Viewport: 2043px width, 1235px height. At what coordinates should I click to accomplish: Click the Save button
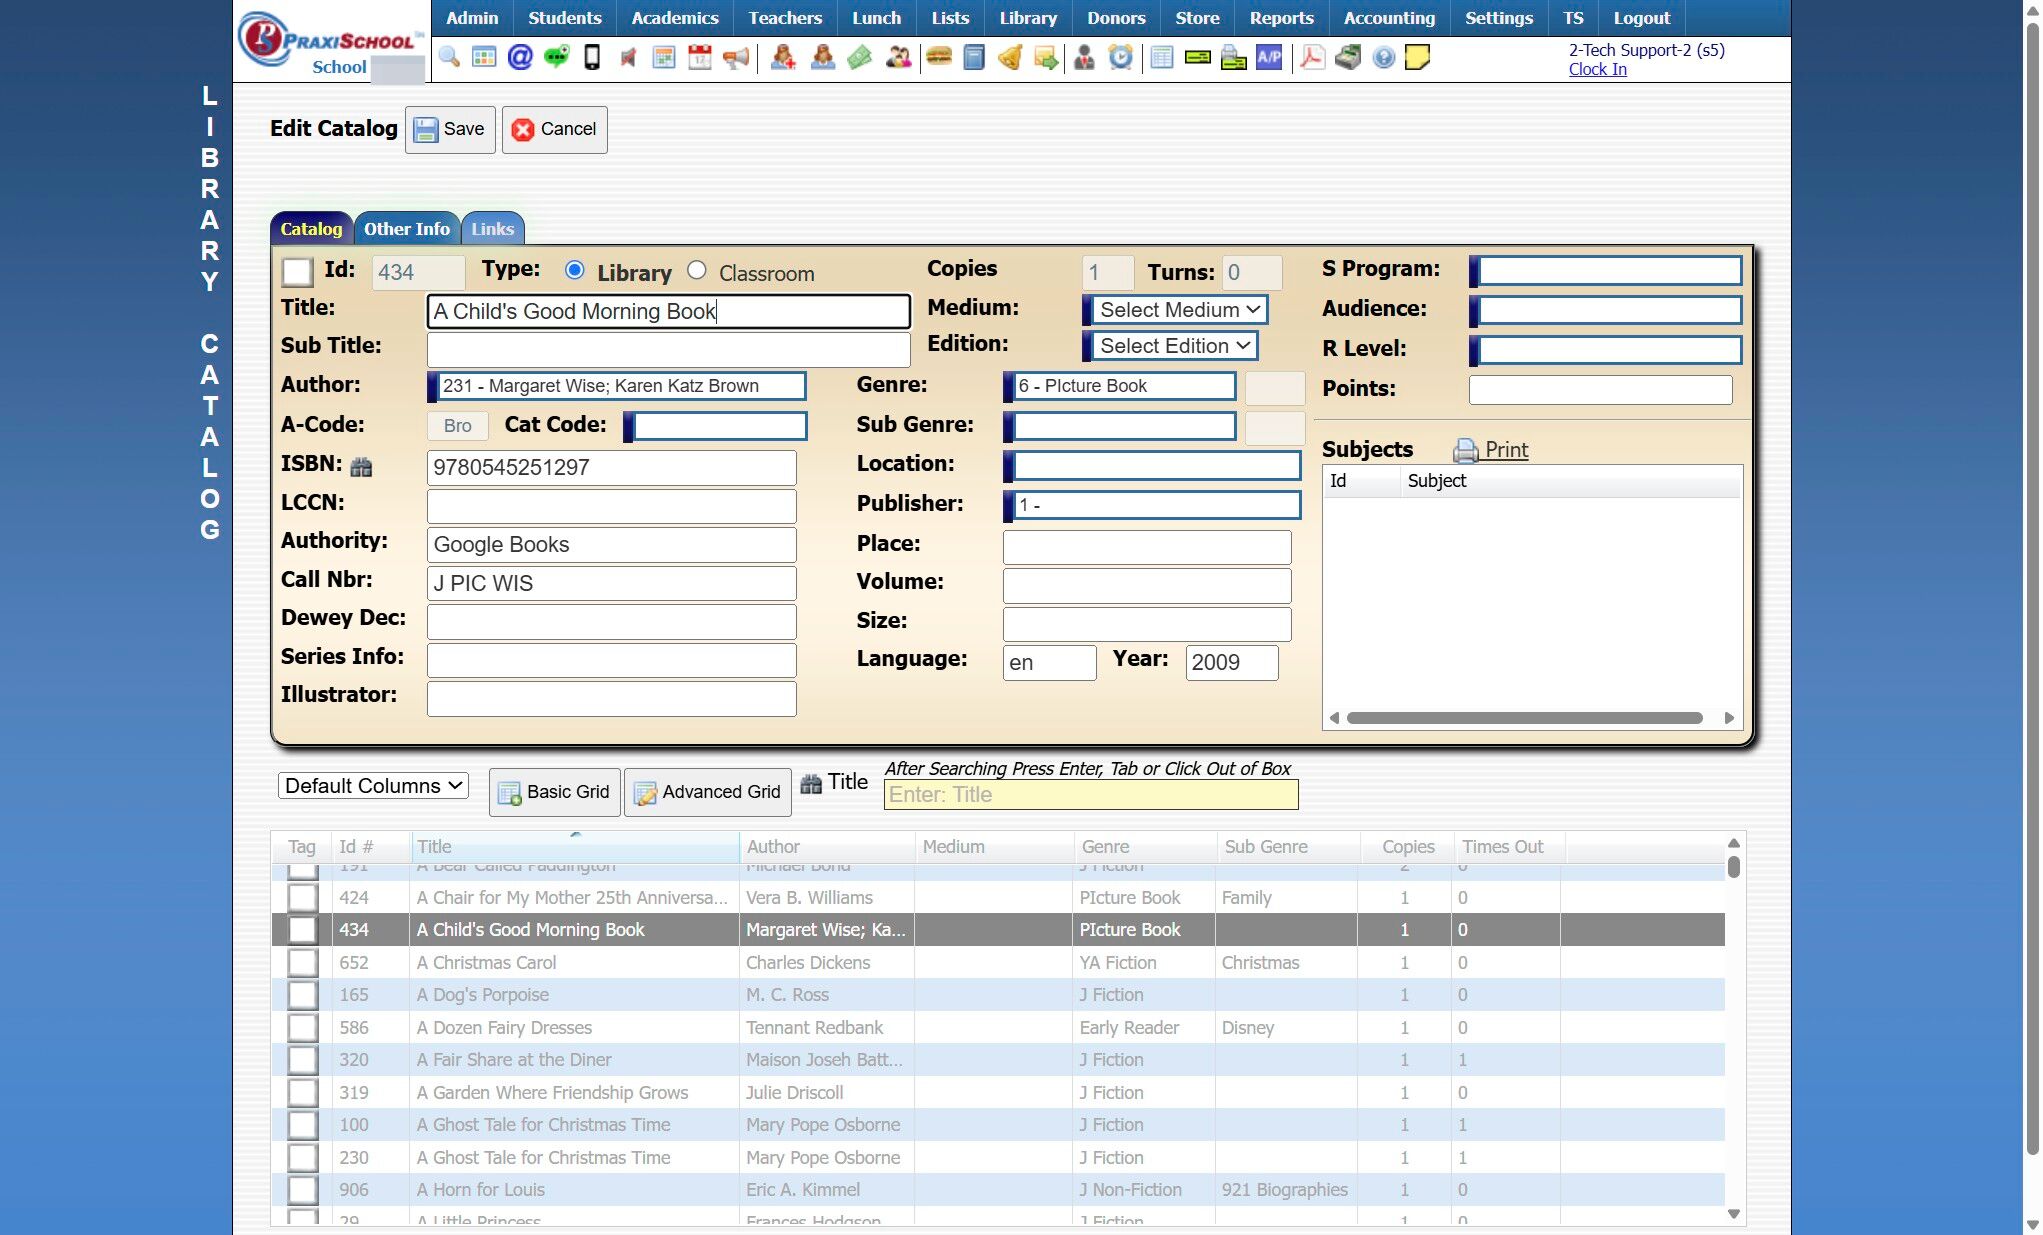pyautogui.click(x=450, y=129)
